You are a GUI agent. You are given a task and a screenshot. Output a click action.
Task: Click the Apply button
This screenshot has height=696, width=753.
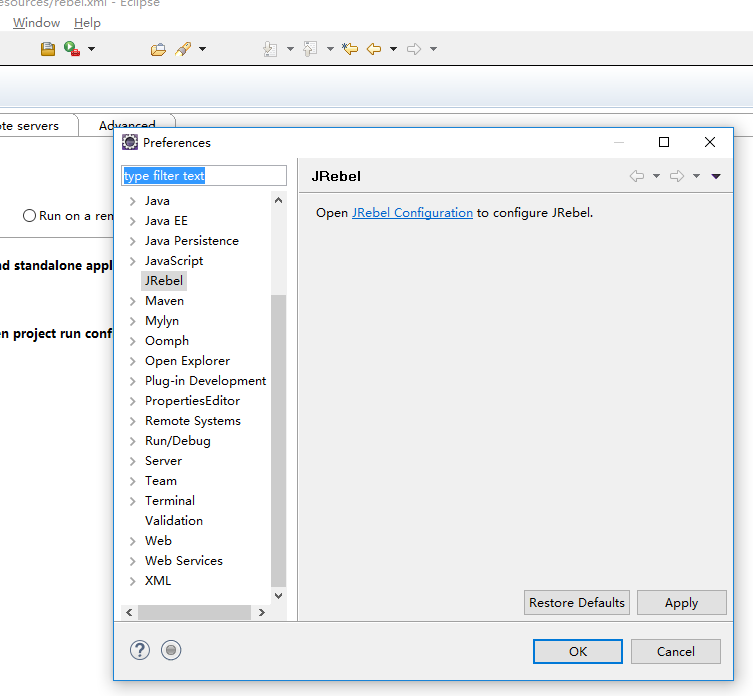tap(681, 602)
